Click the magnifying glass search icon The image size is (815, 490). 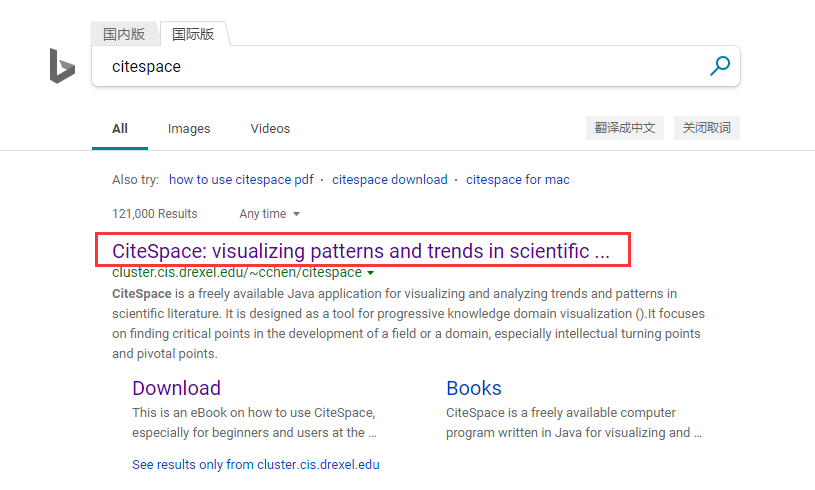(719, 66)
